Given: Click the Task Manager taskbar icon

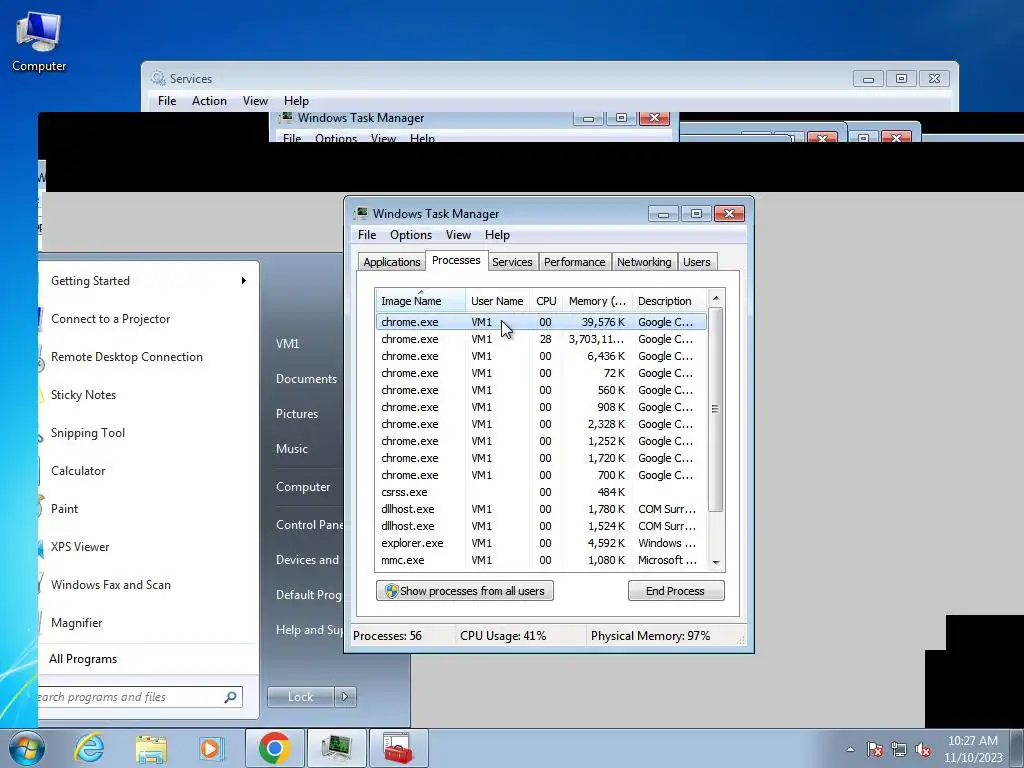Looking at the screenshot, I should (x=336, y=748).
